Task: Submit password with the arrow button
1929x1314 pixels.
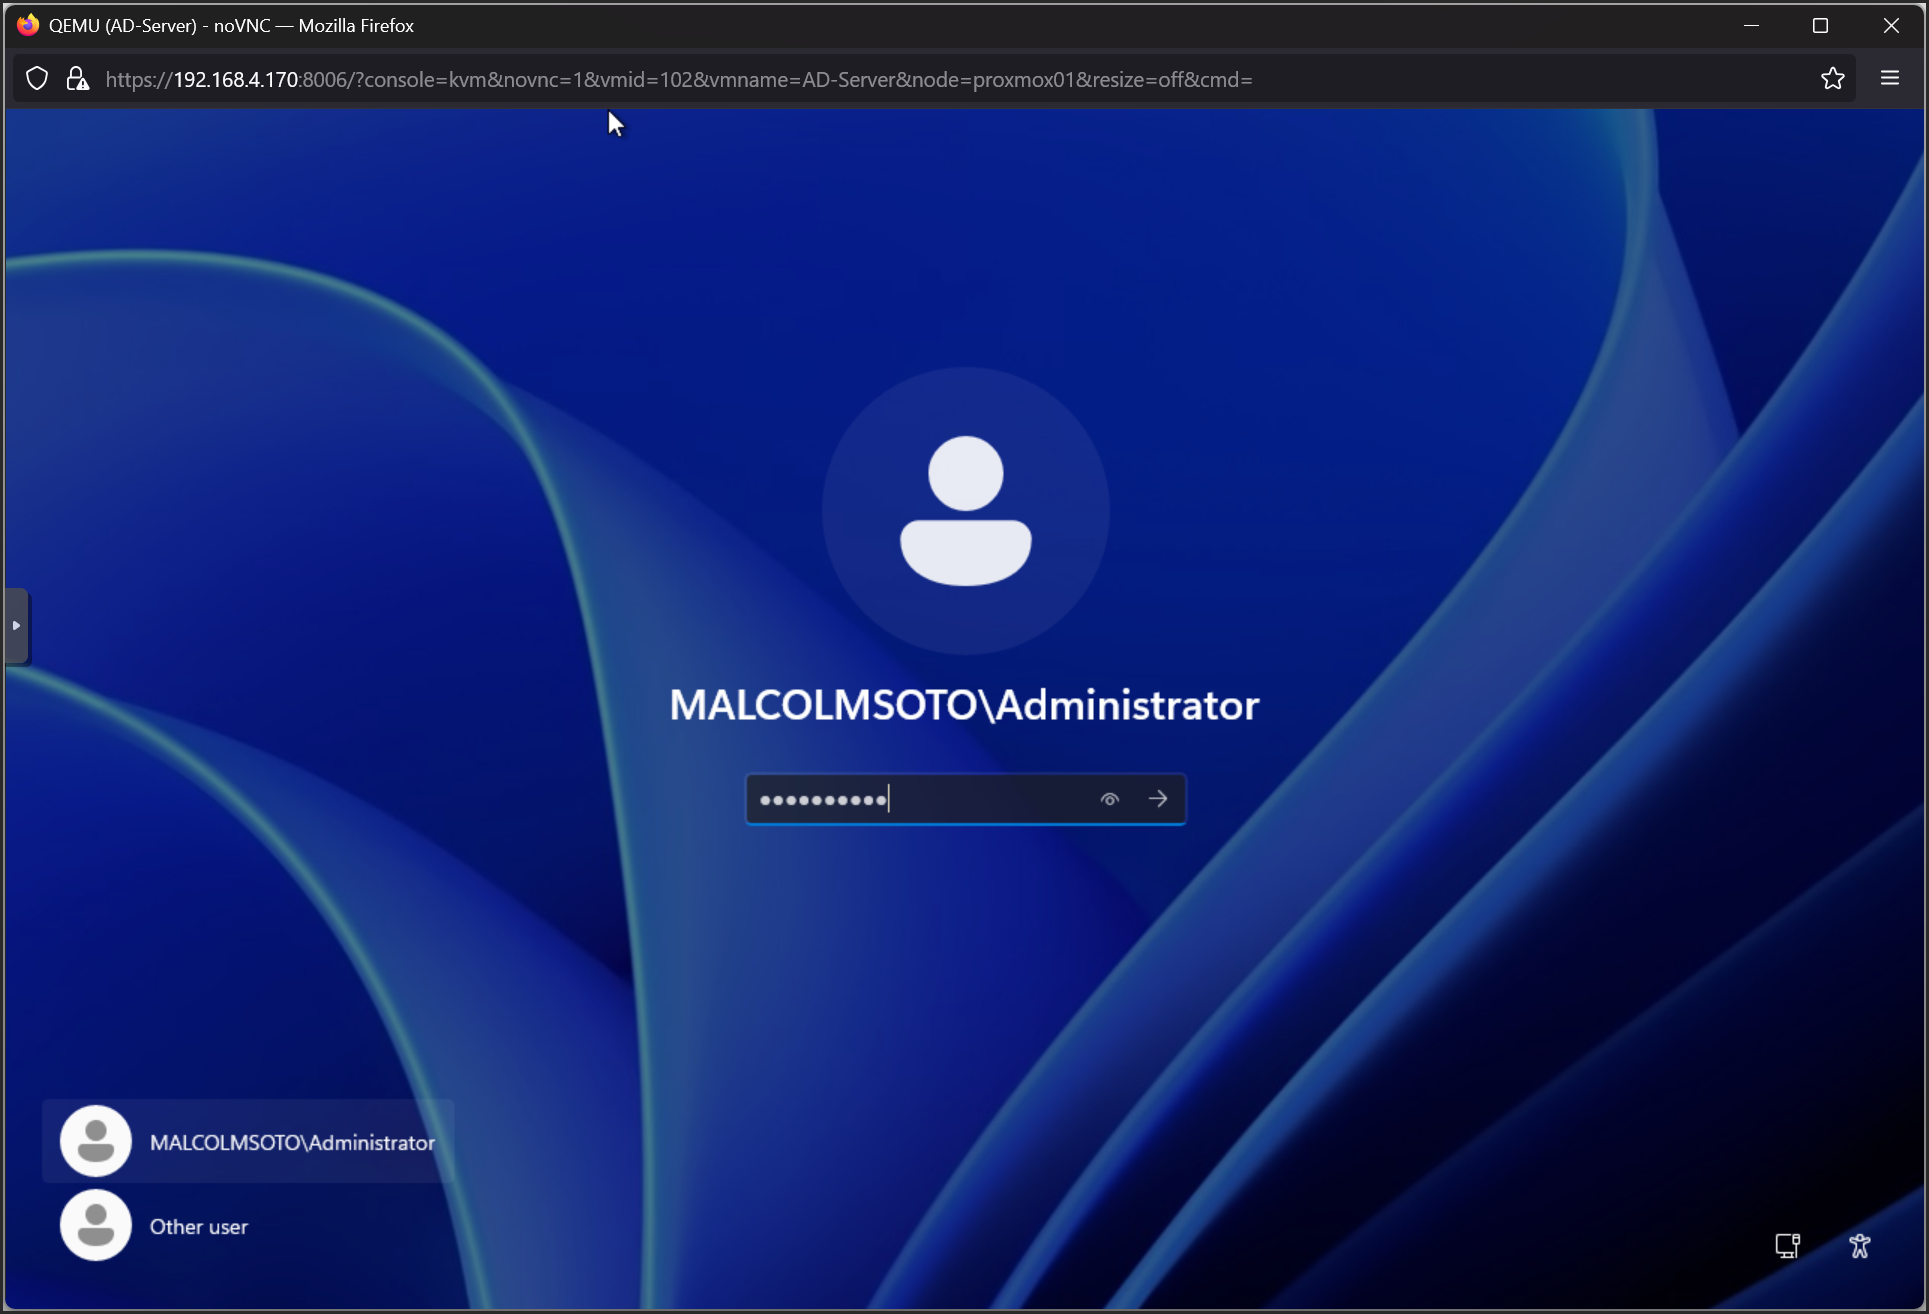Action: tap(1158, 799)
